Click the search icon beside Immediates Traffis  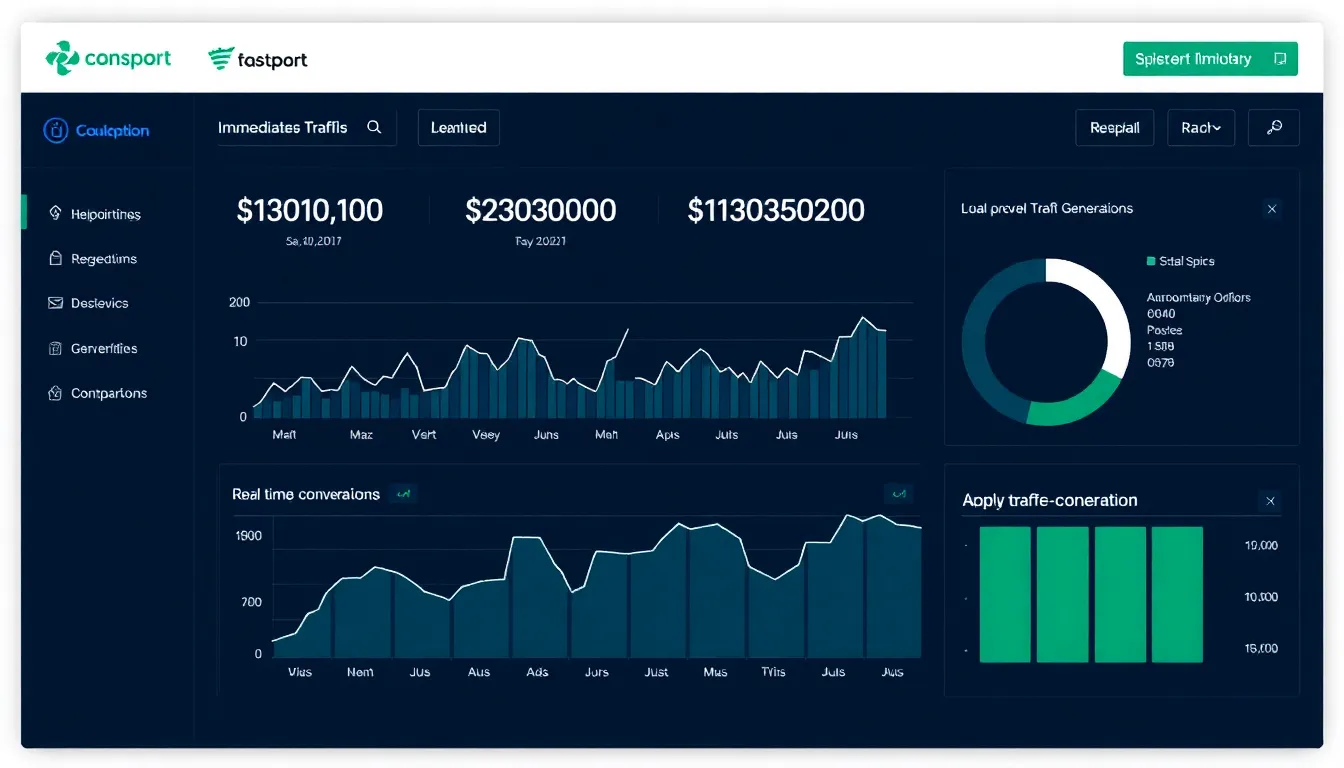(374, 127)
